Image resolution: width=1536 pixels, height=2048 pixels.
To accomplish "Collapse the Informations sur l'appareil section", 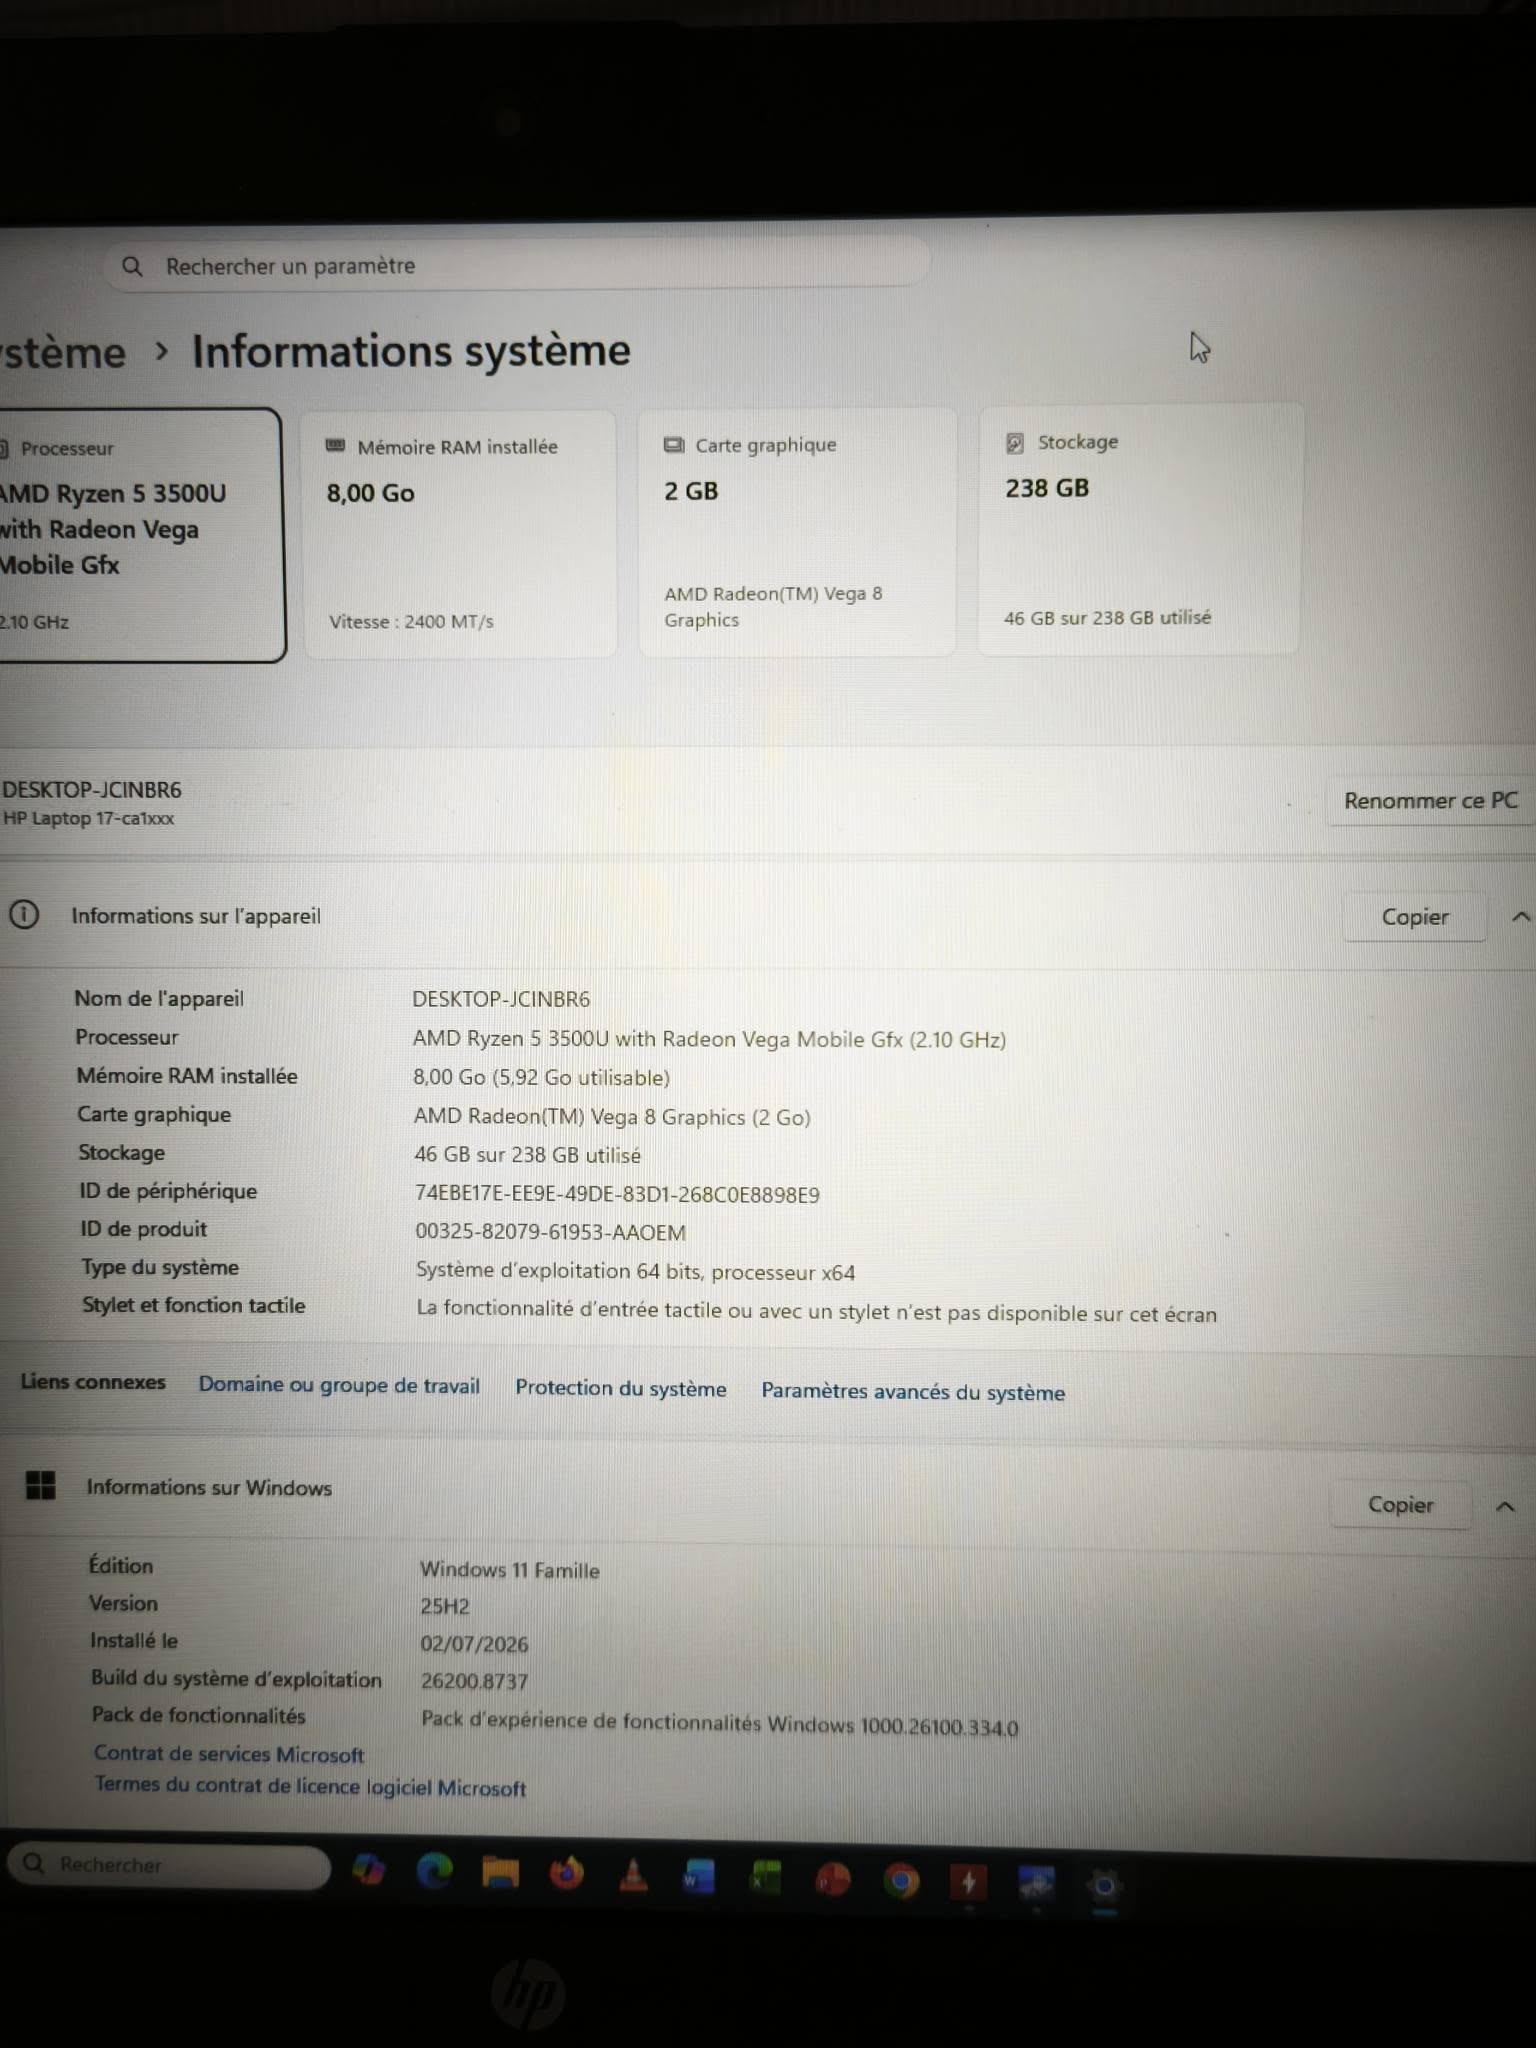I will [x=1520, y=917].
